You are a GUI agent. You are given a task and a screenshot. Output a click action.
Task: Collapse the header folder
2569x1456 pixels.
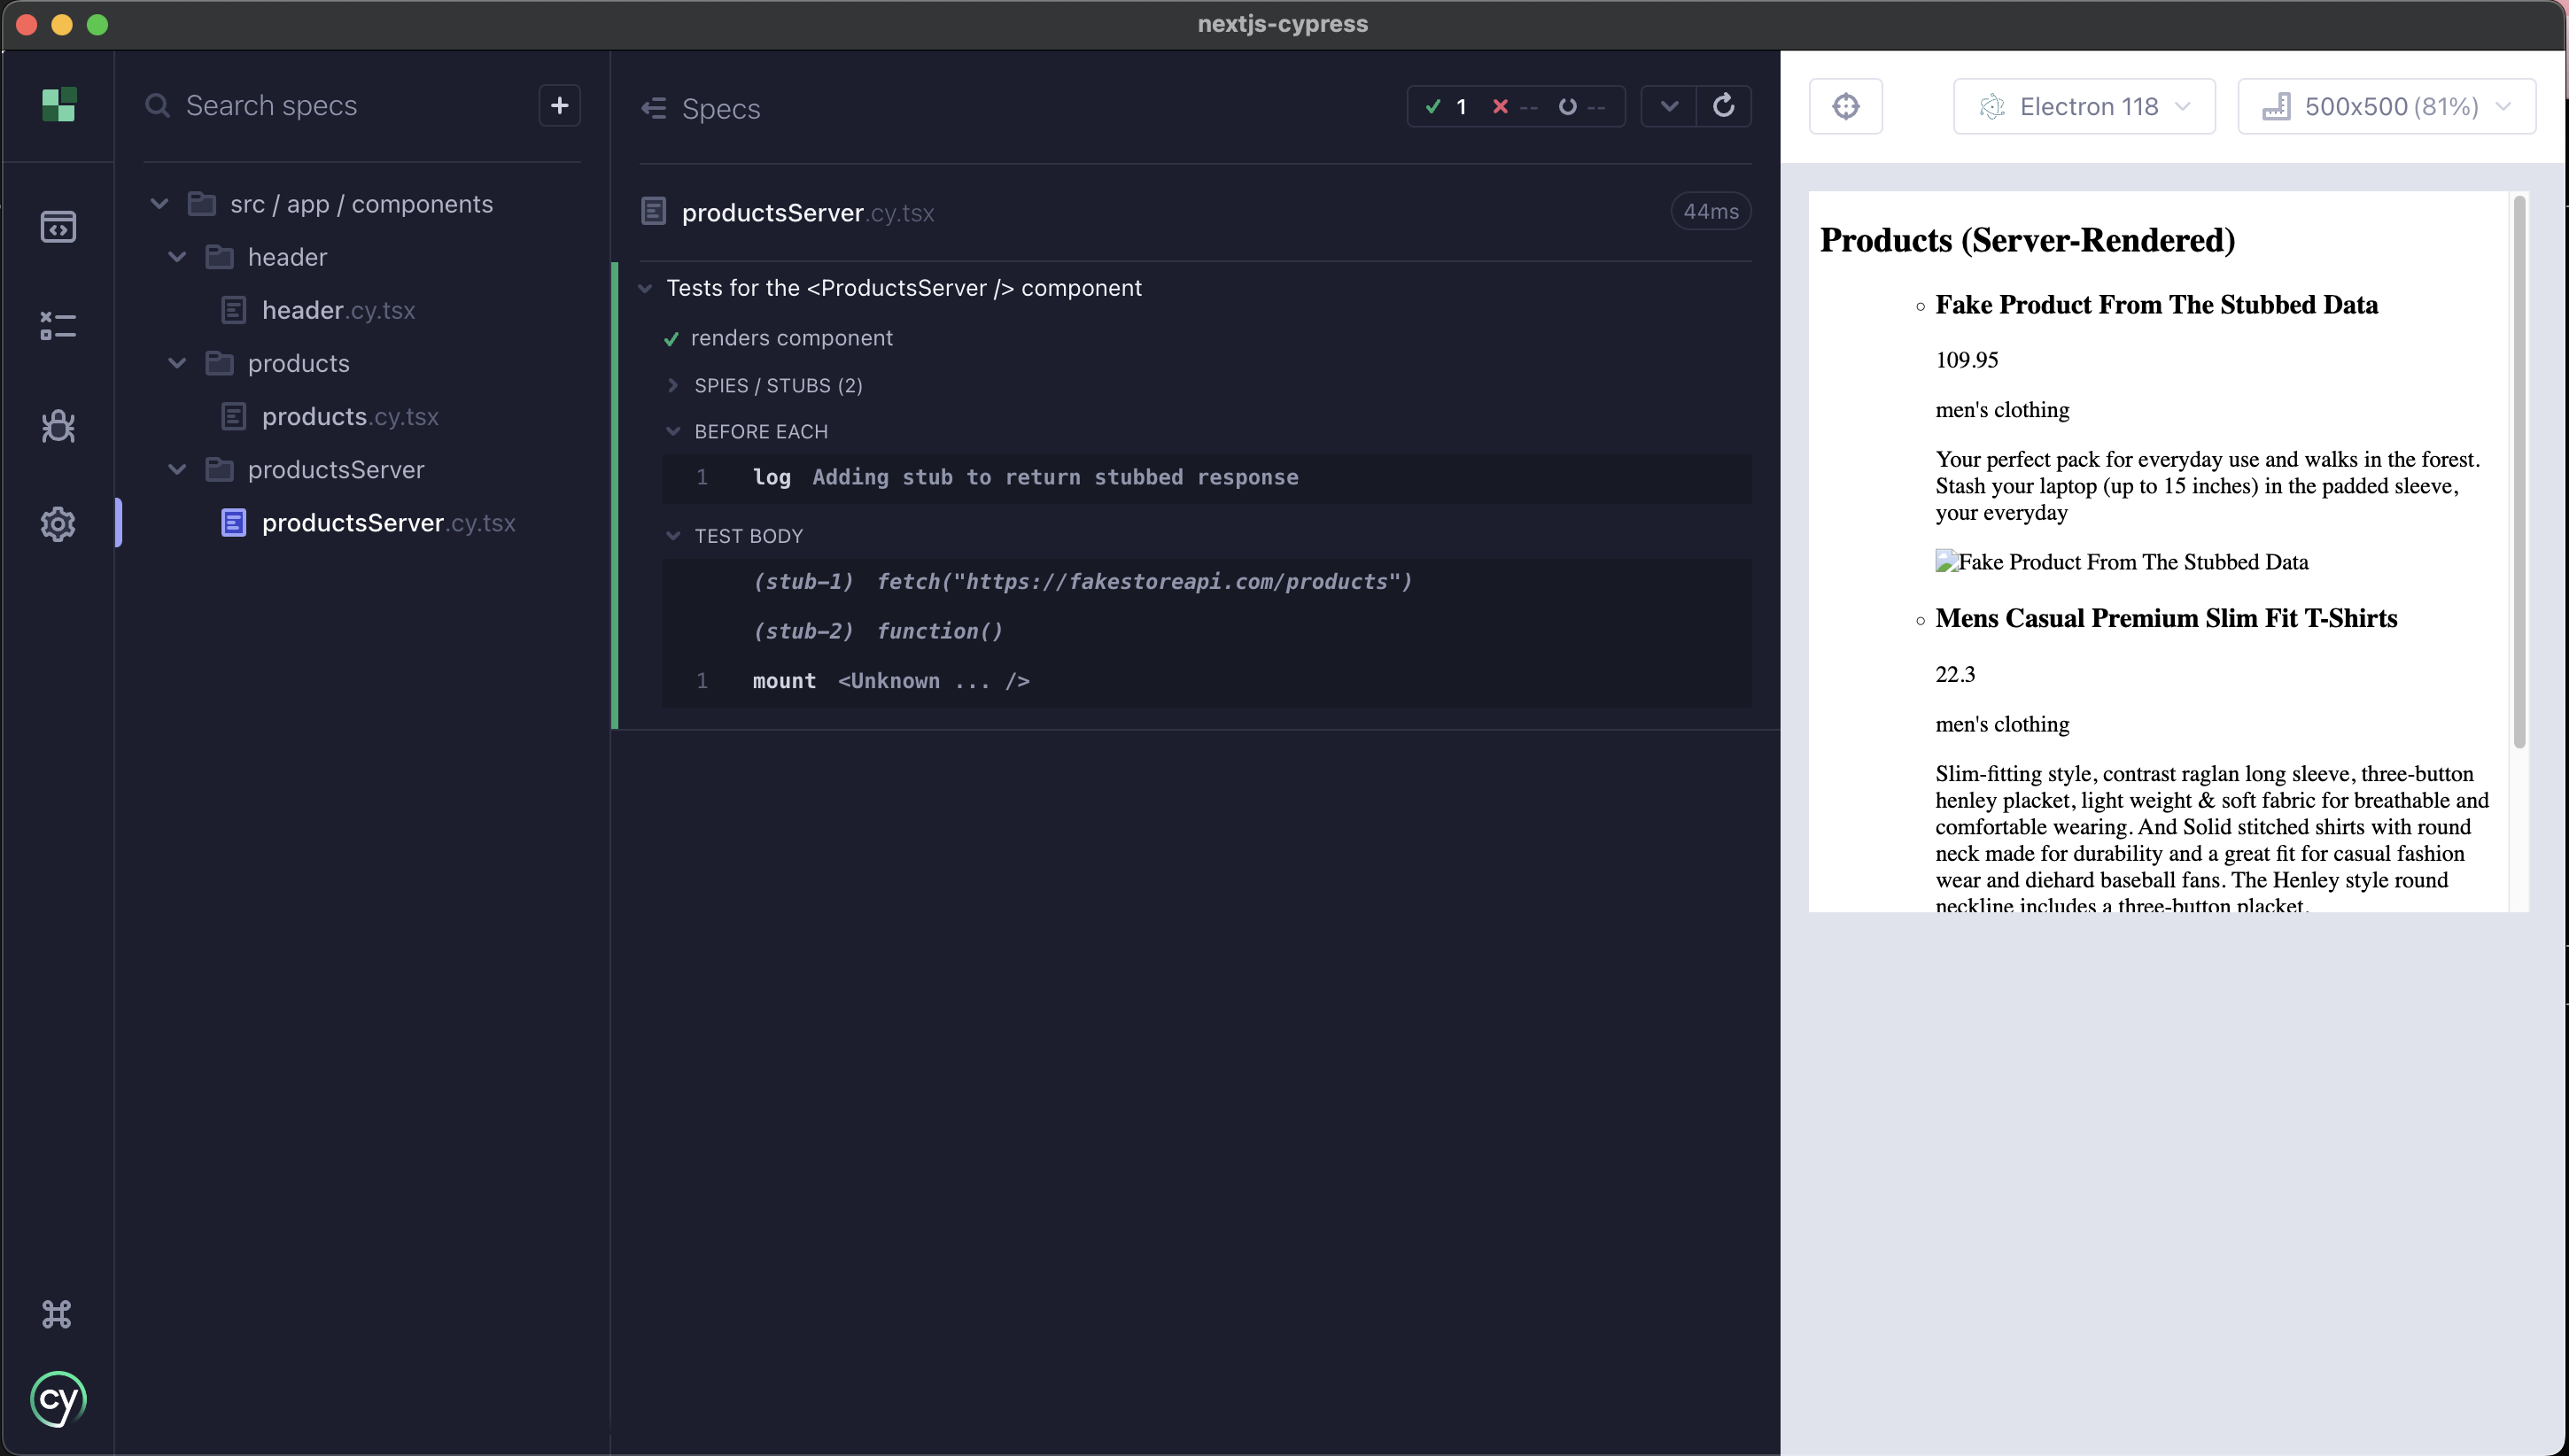click(177, 257)
